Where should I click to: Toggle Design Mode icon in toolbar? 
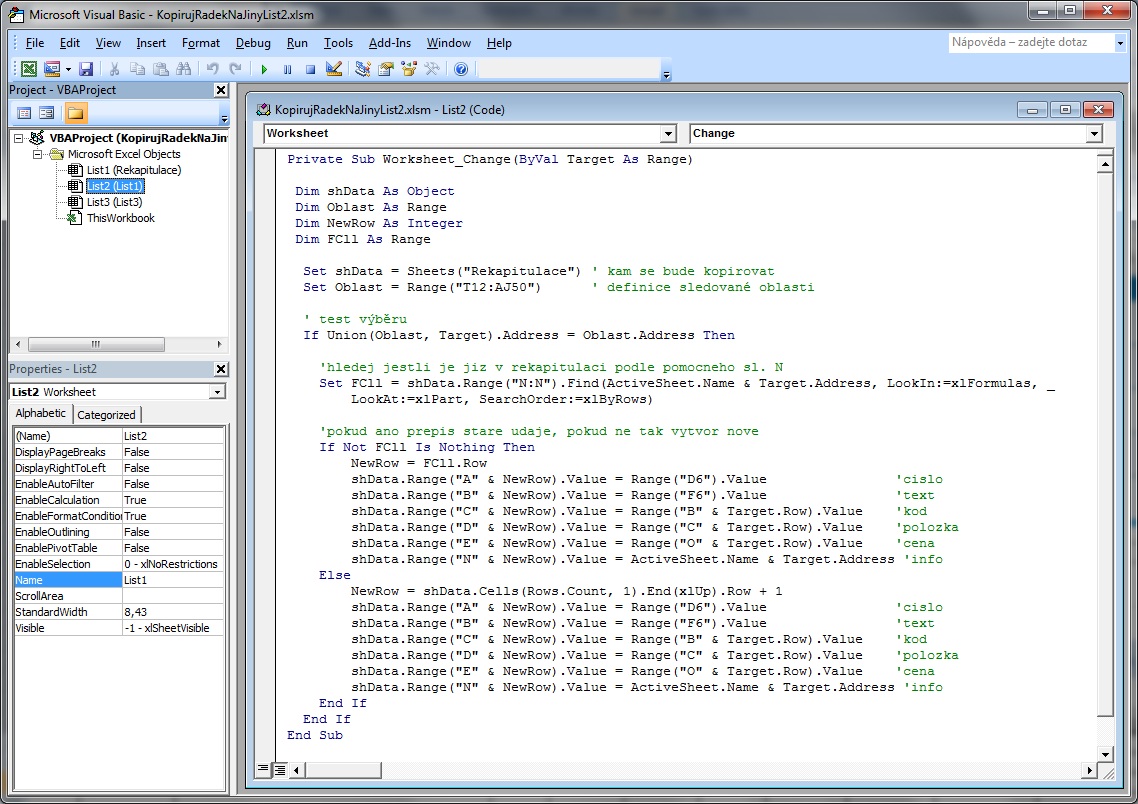point(334,69)
